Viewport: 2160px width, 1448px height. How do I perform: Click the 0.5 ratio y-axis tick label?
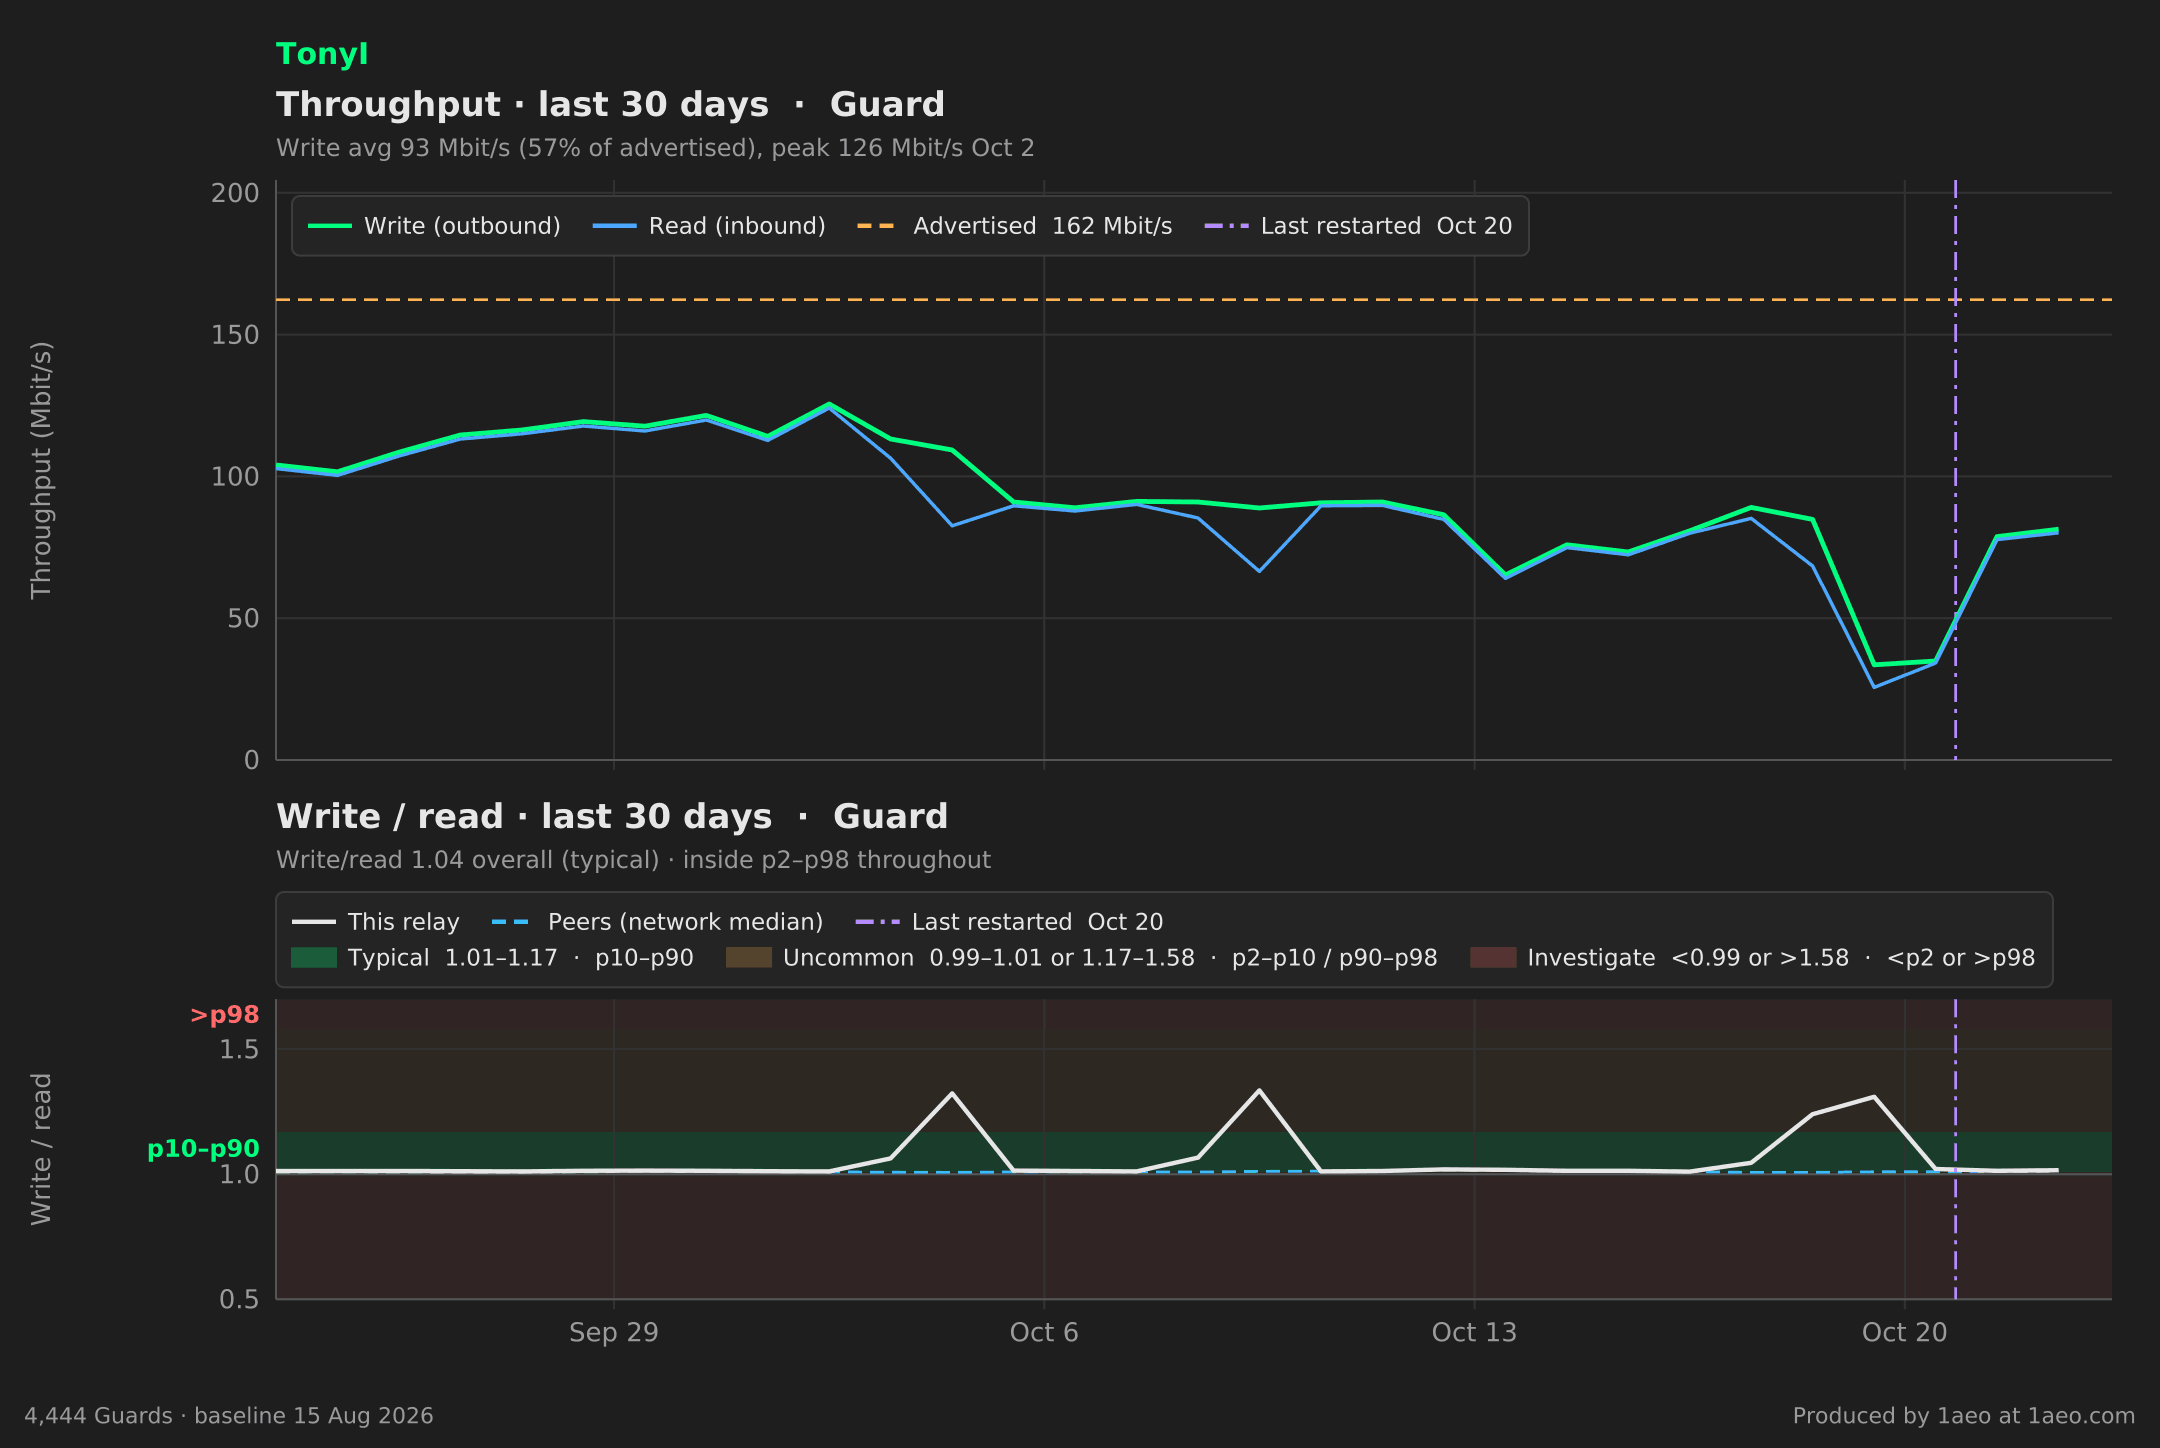(239, 1300)
